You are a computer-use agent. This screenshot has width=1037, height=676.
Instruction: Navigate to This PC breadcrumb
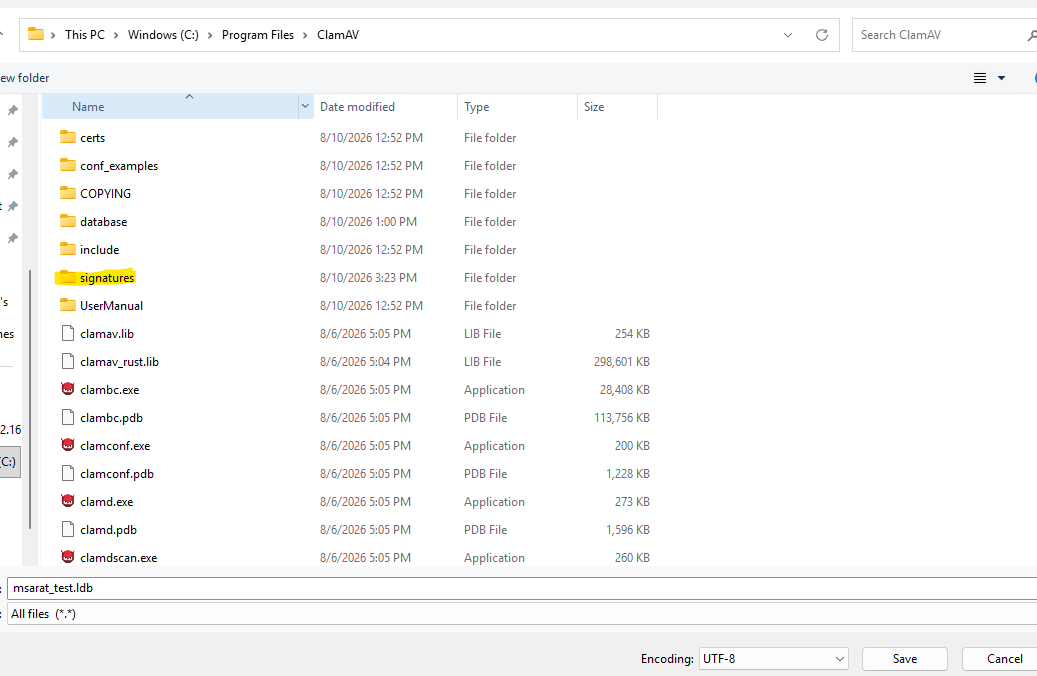coord(85,35)
